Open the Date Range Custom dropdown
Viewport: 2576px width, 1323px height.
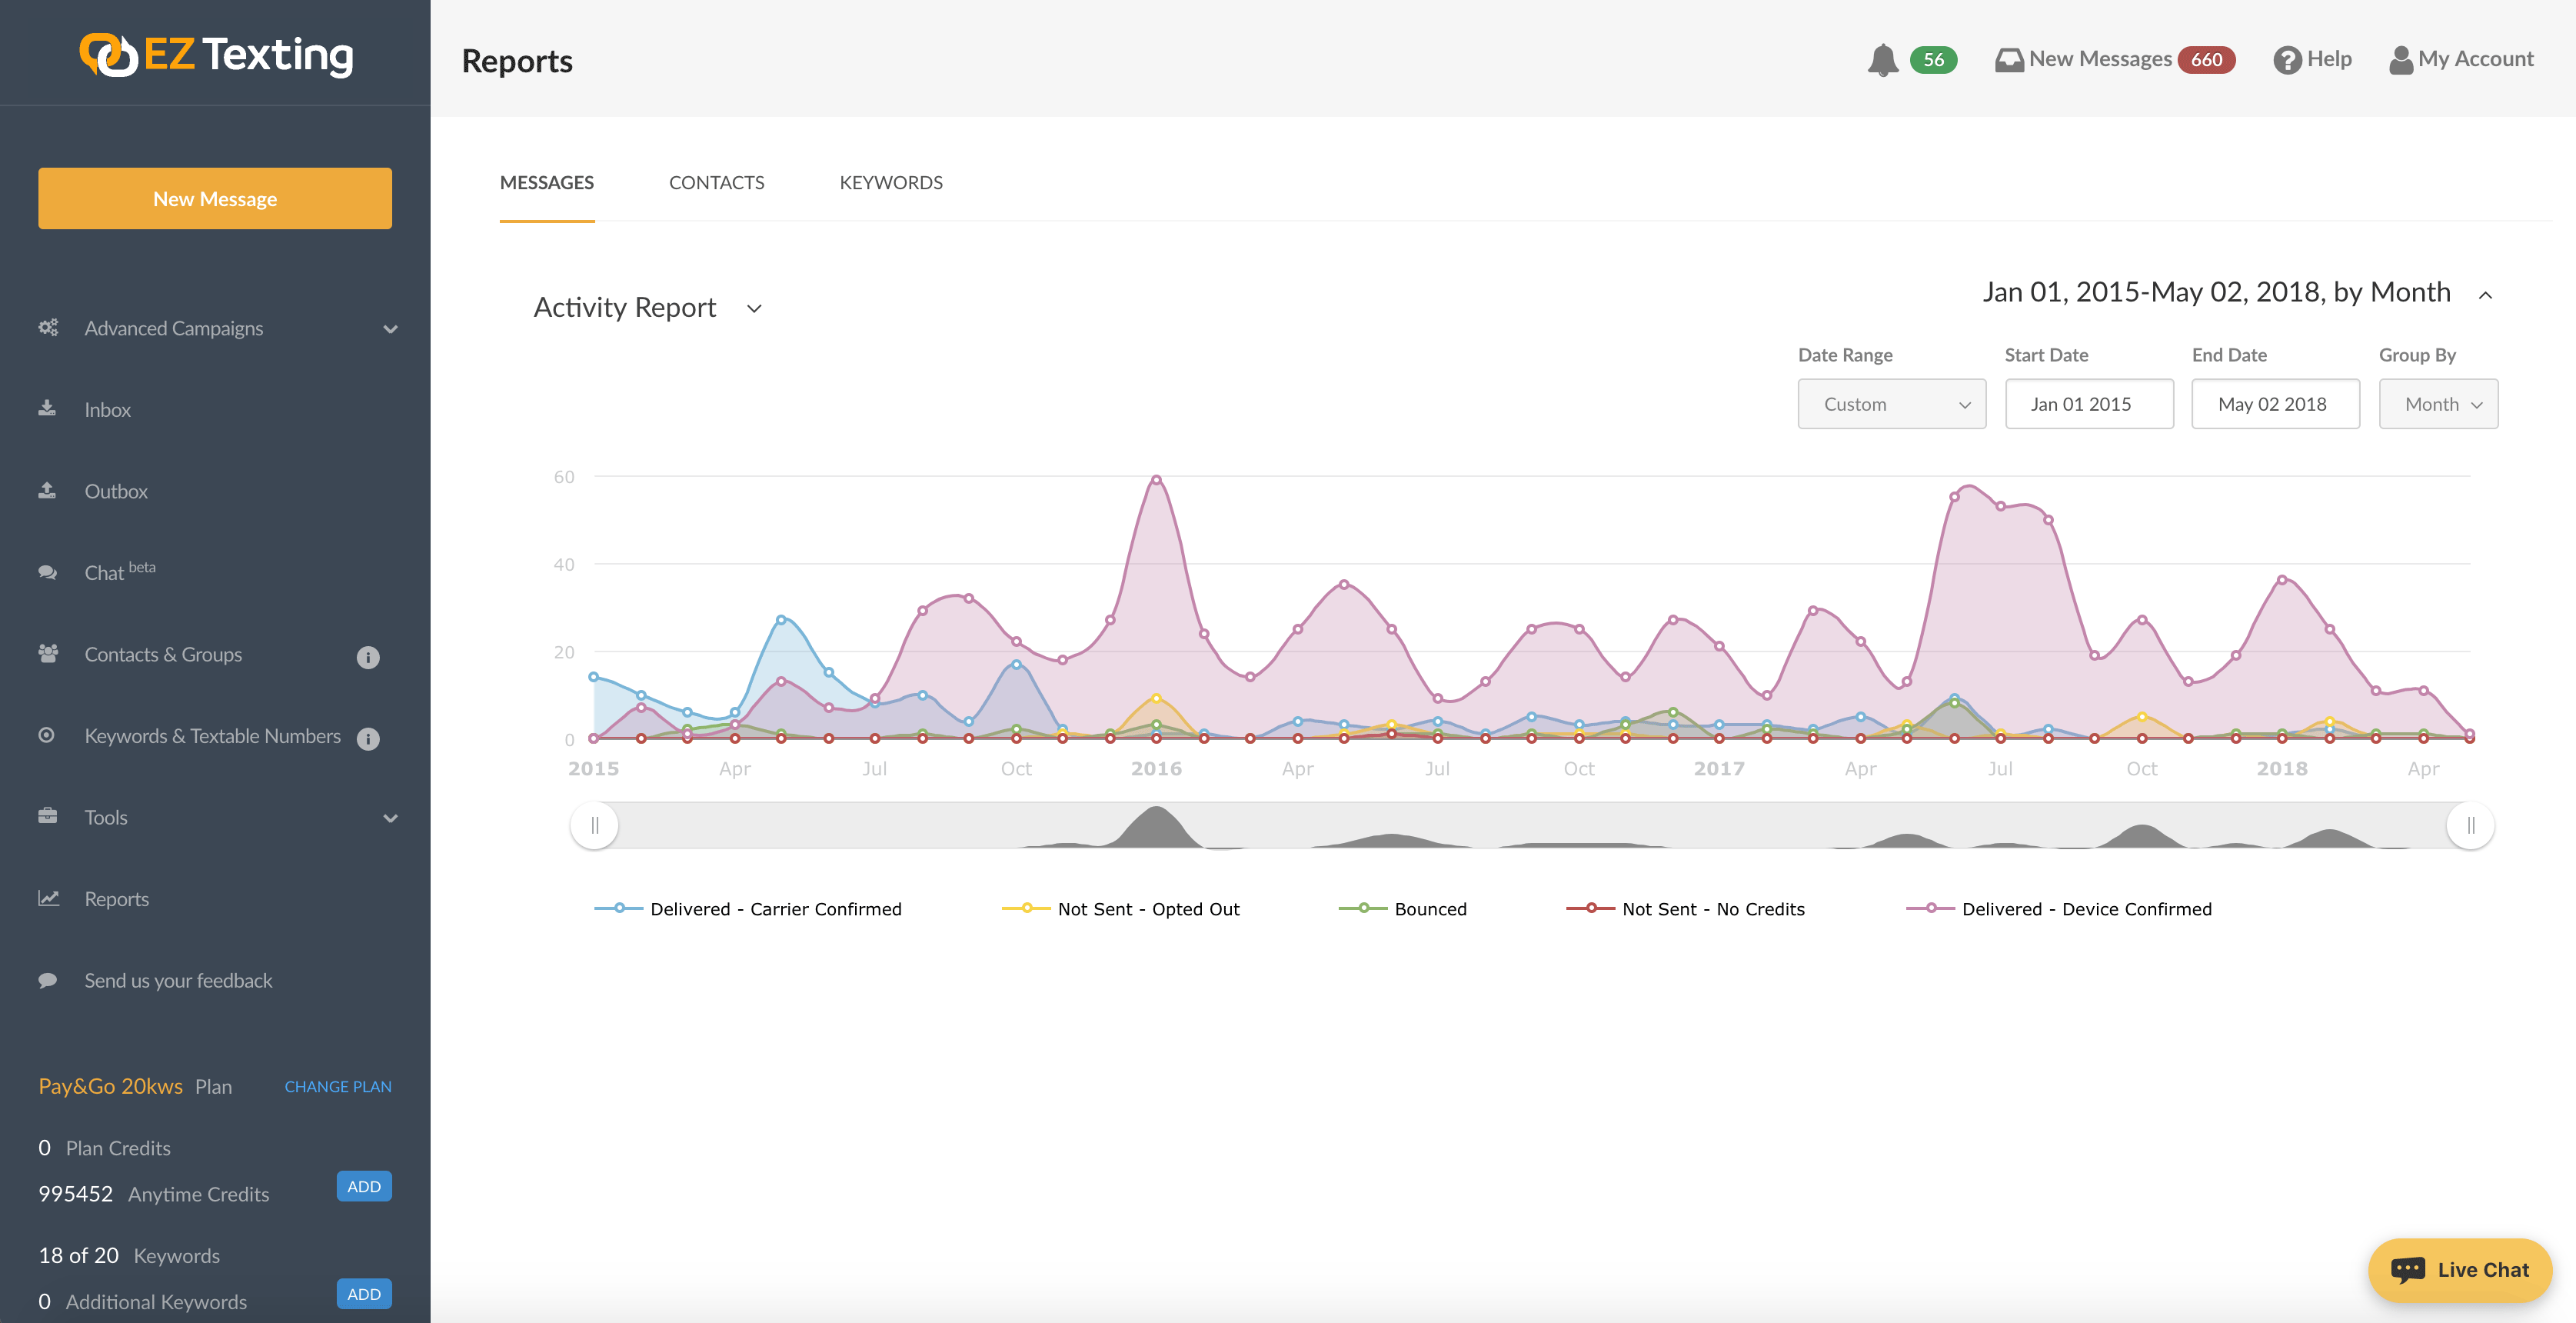pyautogui.click(x=1891, y=404)
